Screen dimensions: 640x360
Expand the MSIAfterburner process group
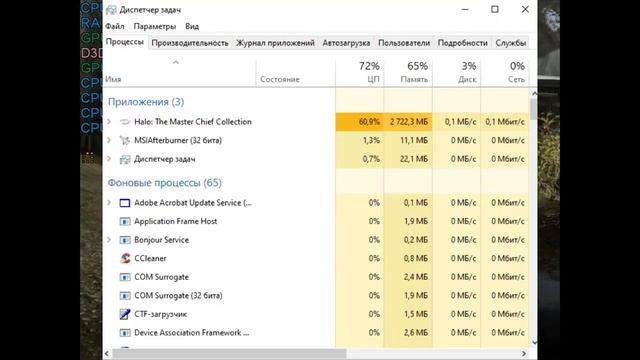pos(109,140)
